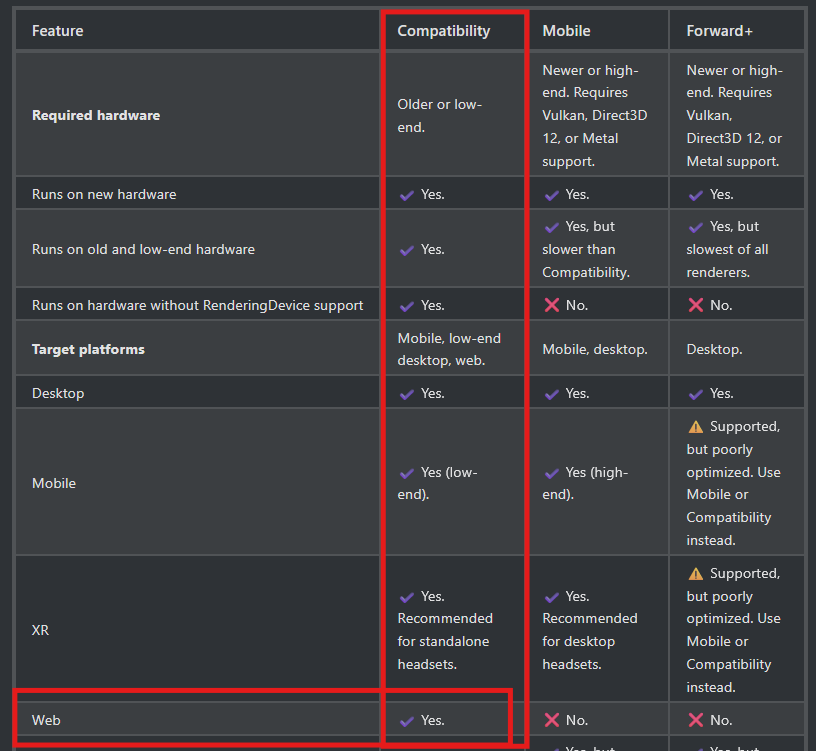
Task: Click the Required hardware row label
Action: pos(96,115)
